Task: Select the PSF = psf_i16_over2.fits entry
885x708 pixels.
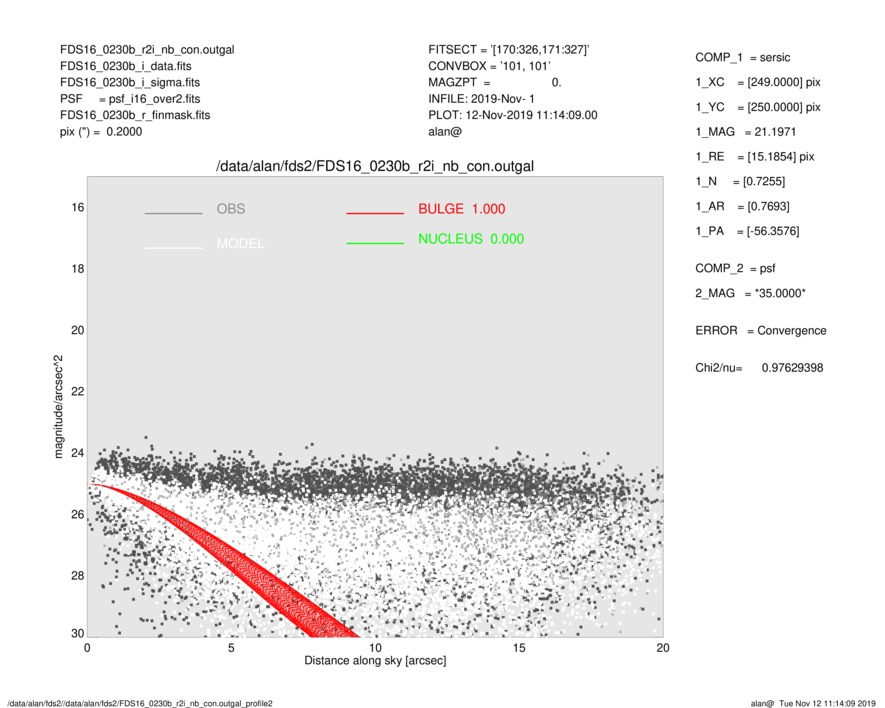Action: point(130,99)
